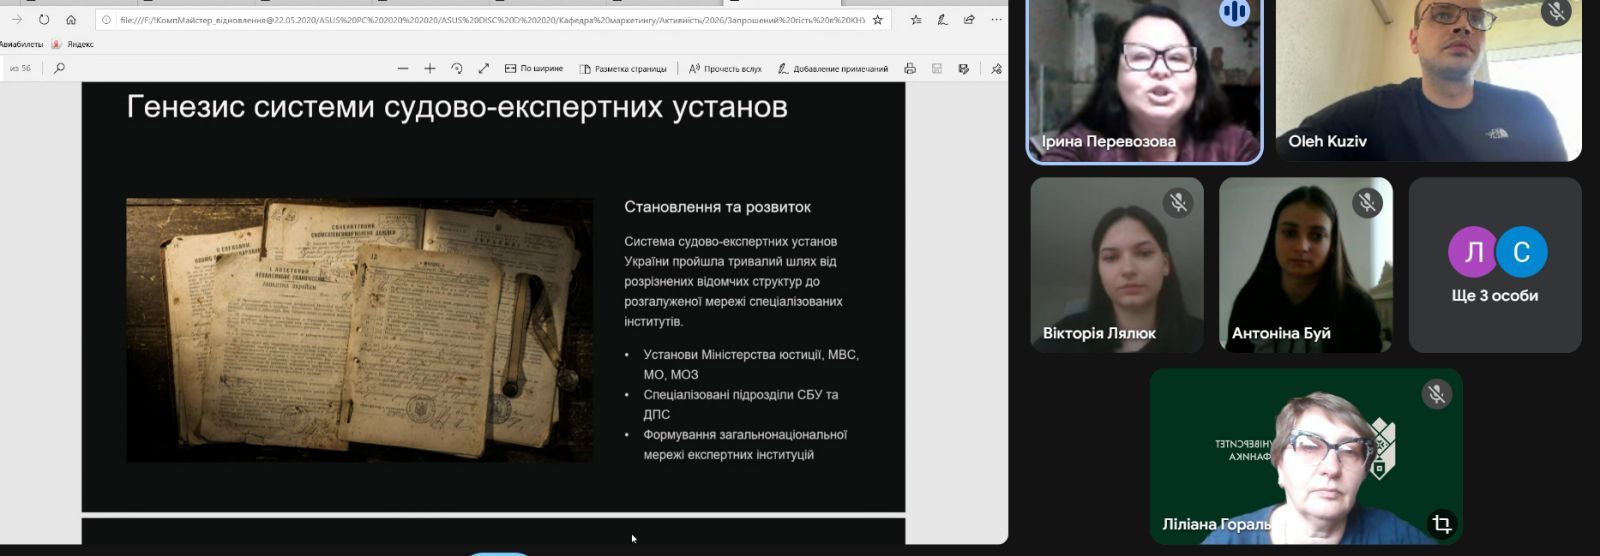Open the Ще 3 особи participants tile
Viewport: 1600px width, 556px height.
click(1495, 265)
